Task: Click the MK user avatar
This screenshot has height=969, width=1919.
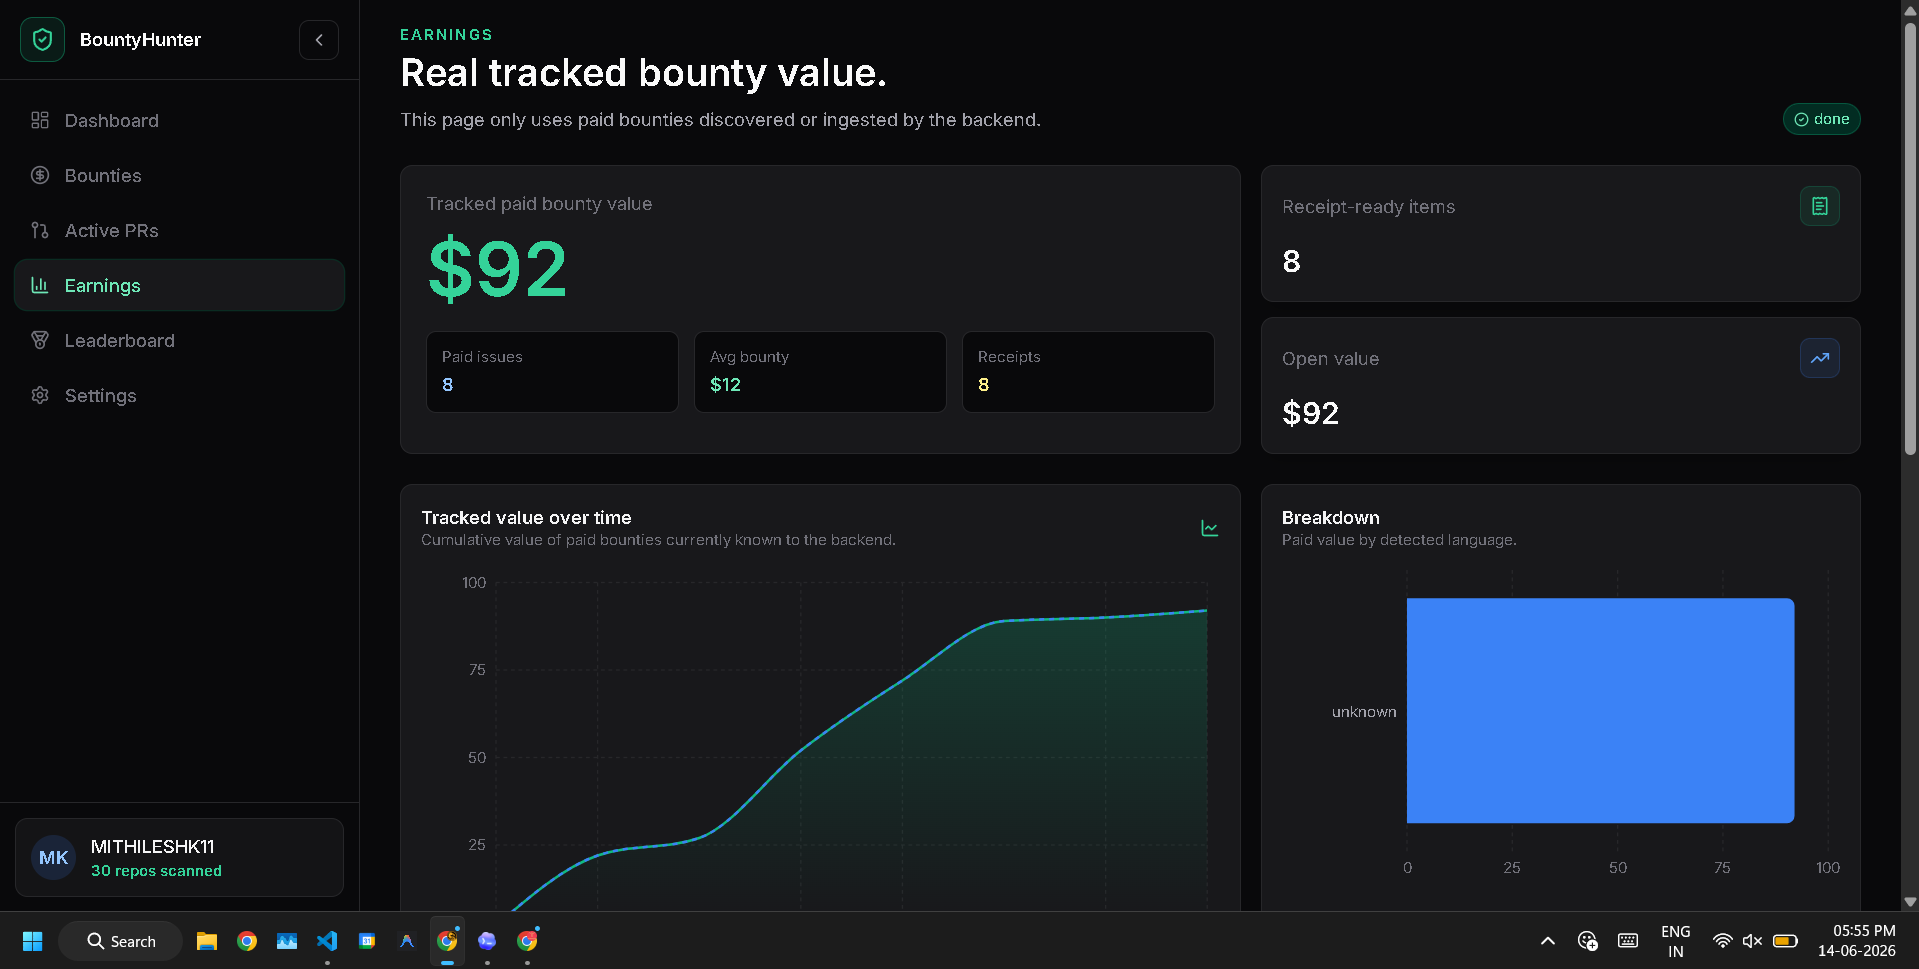Action: 54,858
